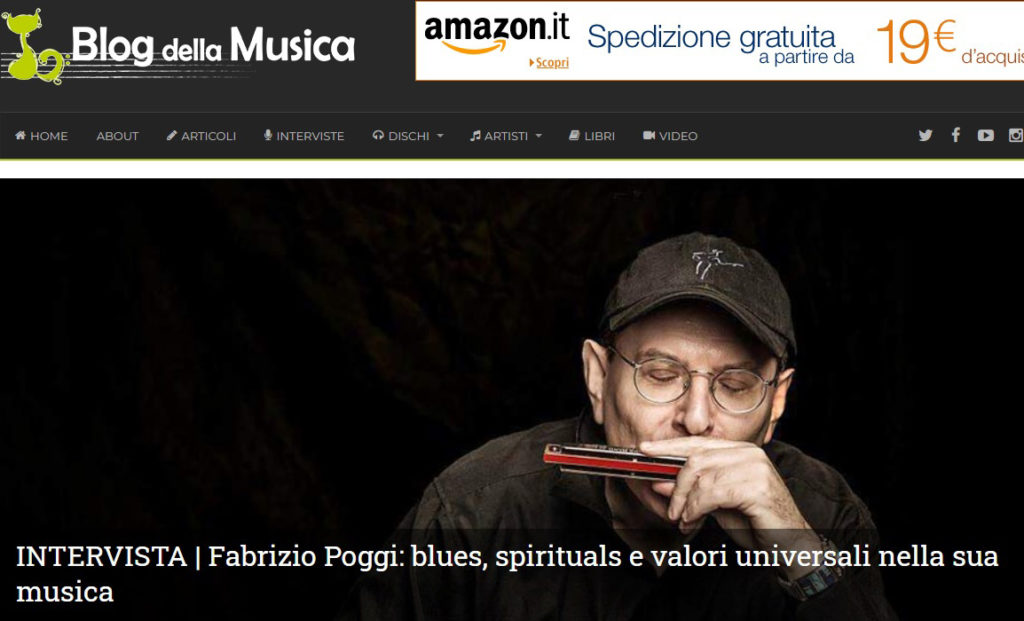Image resolution: width=1024 pixels, height=621 pixels.
Task: Open the DISCHI menu item
Action: point(408,136)
